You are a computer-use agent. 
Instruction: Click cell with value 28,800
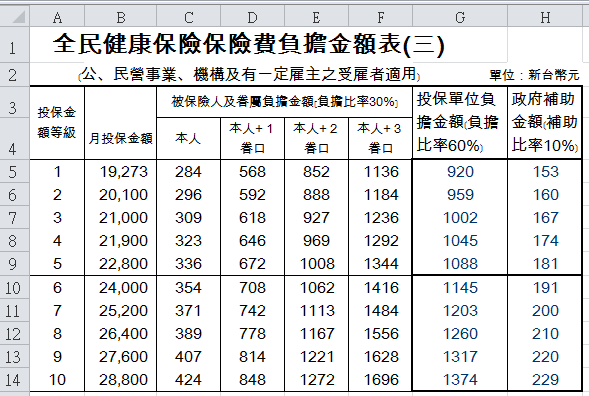121,379
